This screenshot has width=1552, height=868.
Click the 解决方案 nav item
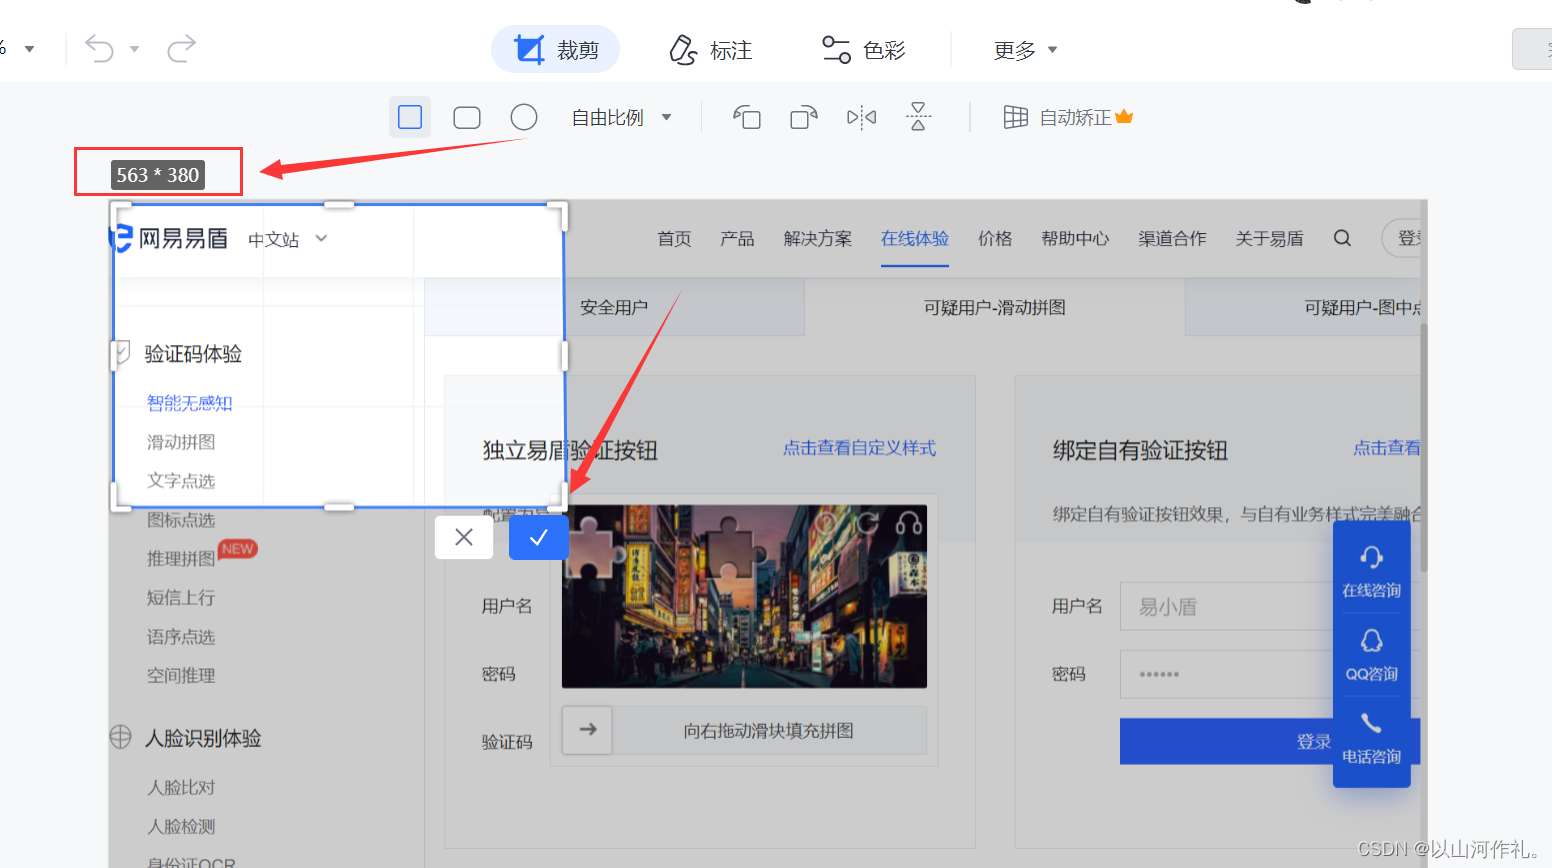[x=818, y=239]
